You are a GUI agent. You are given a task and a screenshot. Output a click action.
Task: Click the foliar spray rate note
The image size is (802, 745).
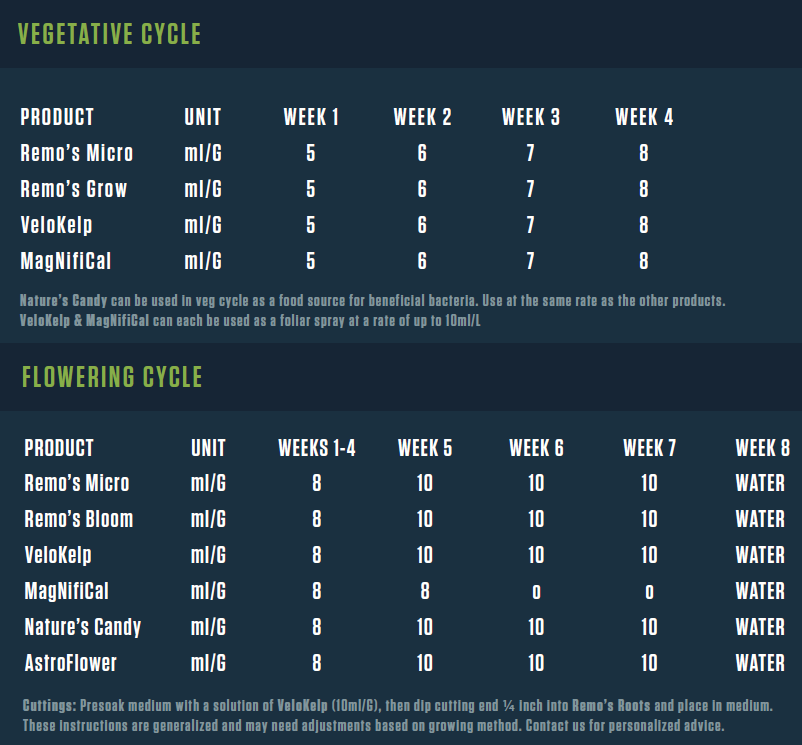pos(250,320)
